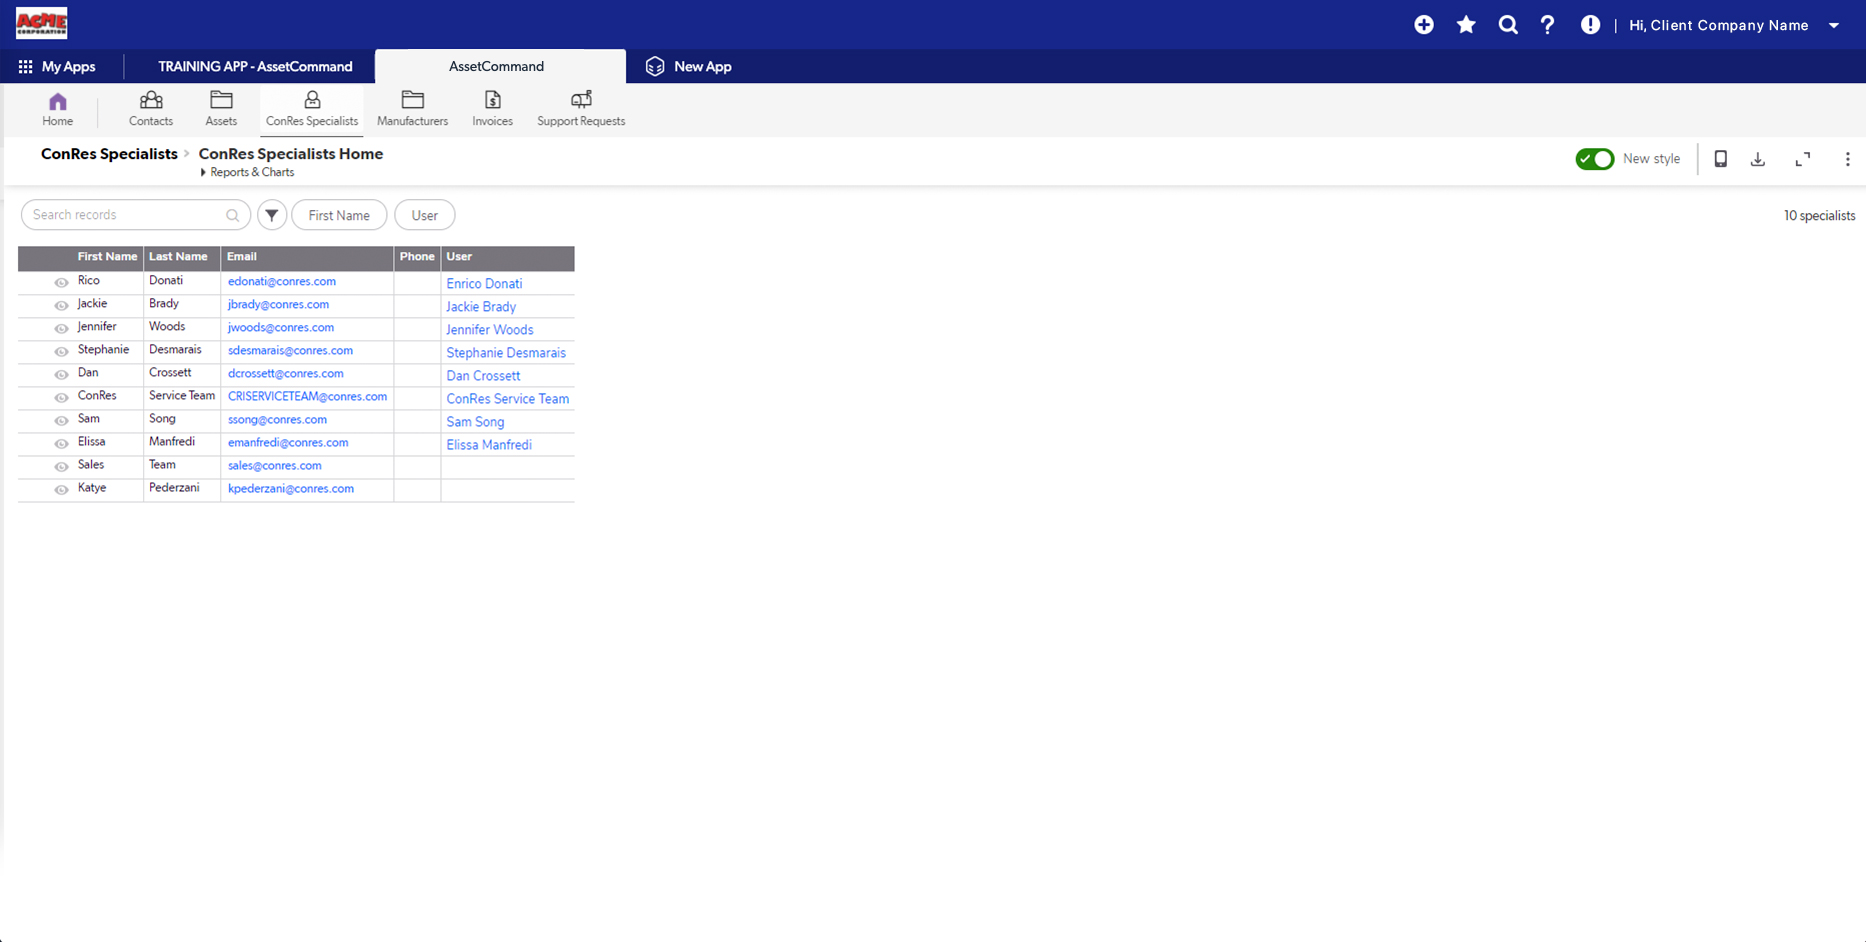
Task: View record eye icon for Elissa
Action: [x=61, y=444]
